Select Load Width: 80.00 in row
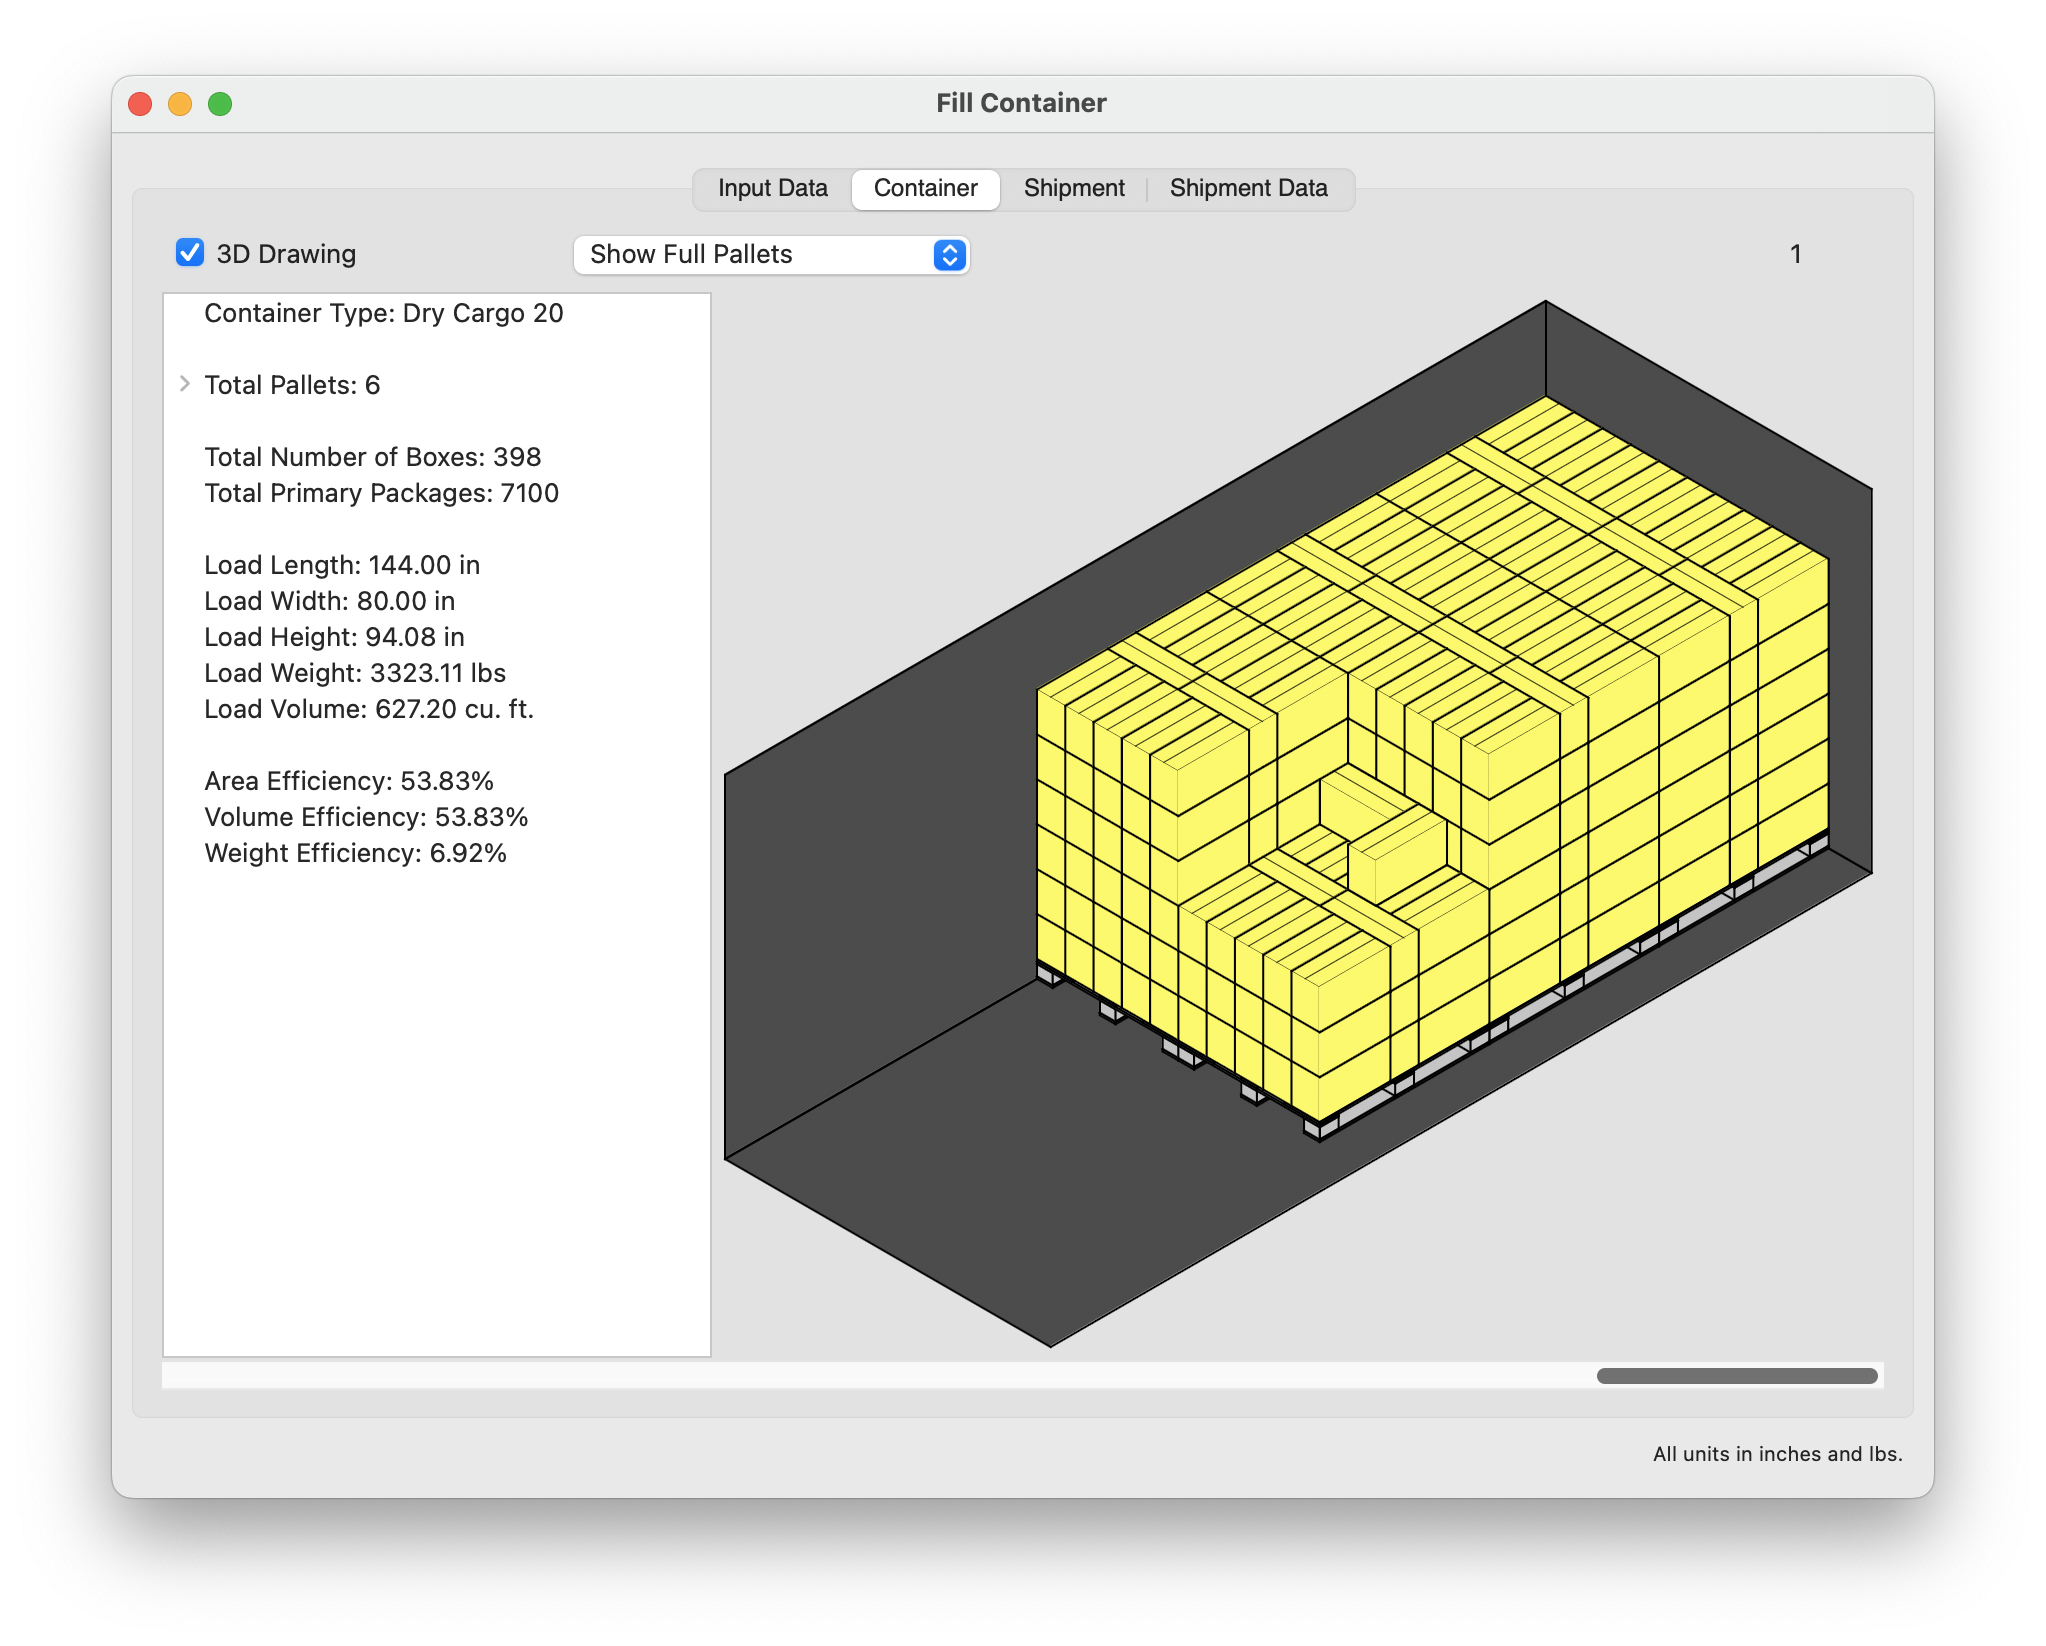The height and width of the screenshot is (1646, 2046). pos(437,601)
